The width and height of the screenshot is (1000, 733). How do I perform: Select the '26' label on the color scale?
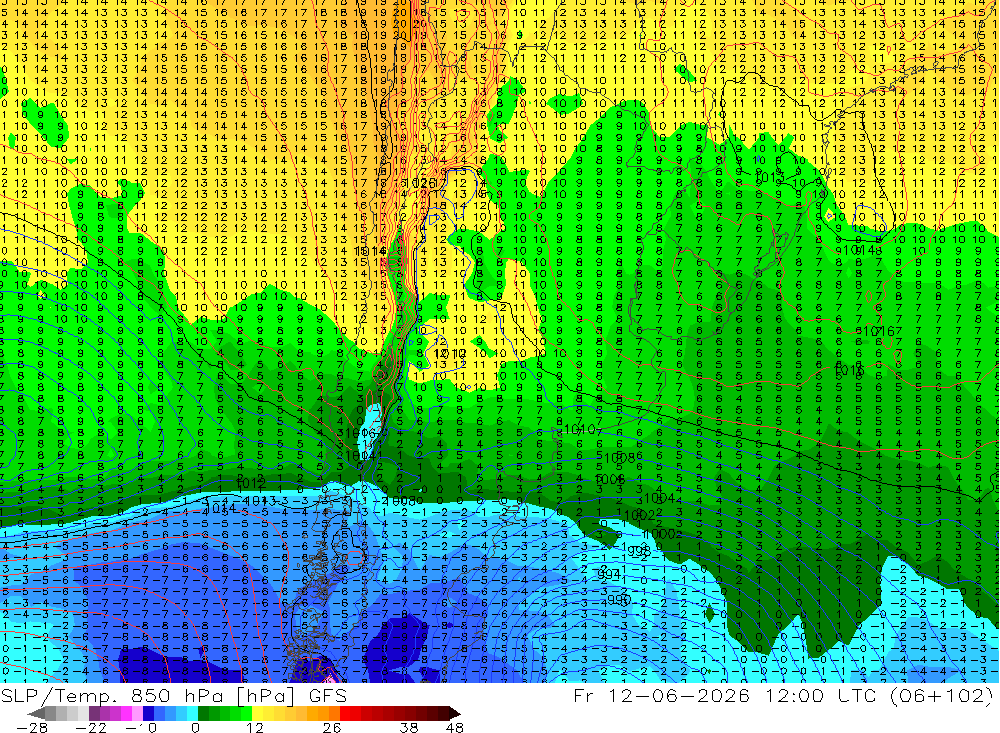332,727
